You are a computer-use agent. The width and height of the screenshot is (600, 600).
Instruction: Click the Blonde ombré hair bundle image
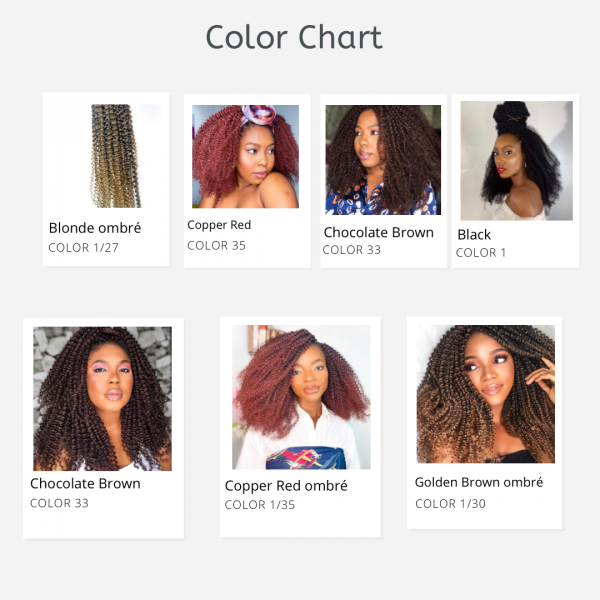(x=116, y=156)
